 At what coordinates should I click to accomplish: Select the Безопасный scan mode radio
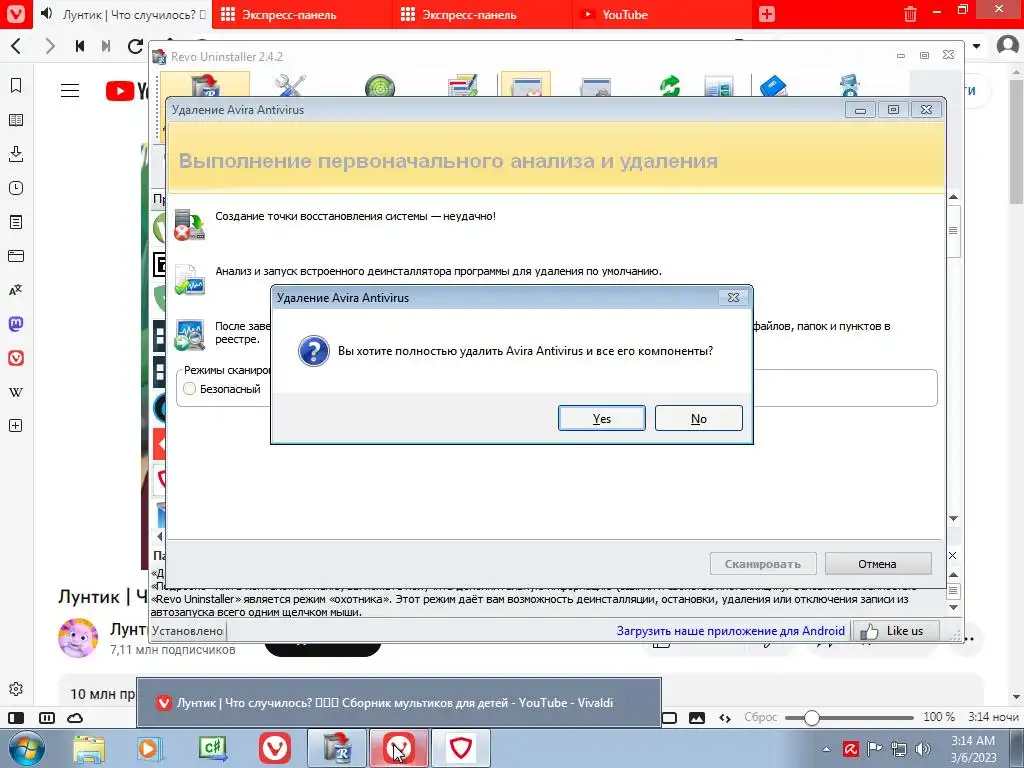189,389
